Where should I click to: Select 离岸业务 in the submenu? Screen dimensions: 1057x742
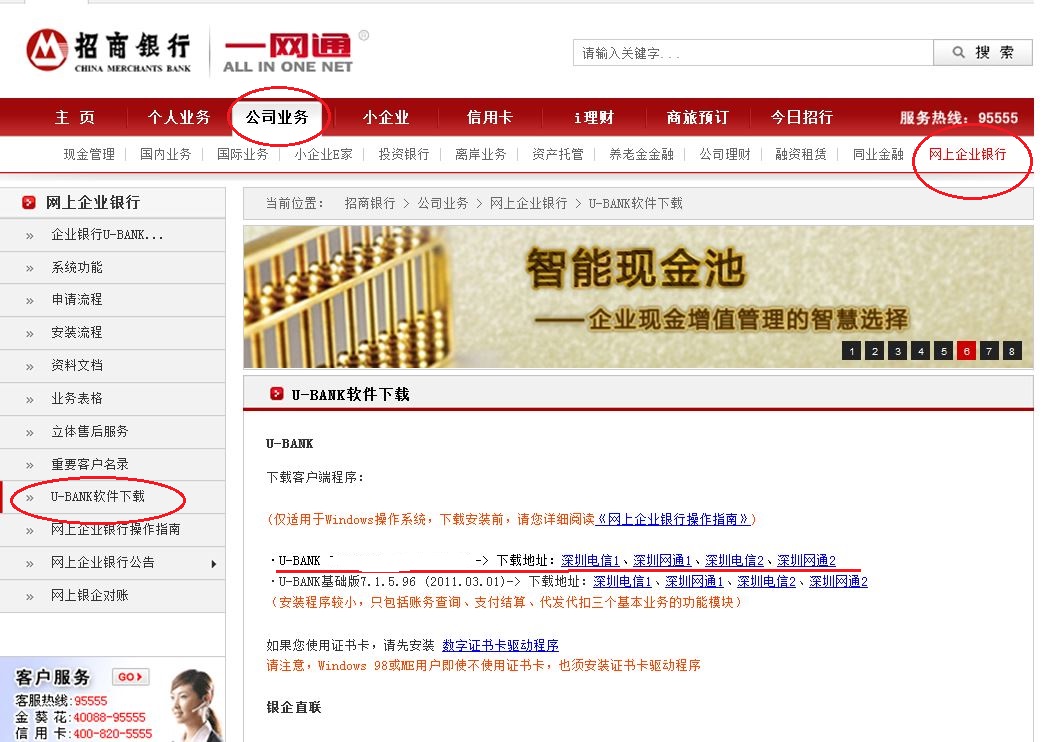pyautogui.click(x=481, y=154)
